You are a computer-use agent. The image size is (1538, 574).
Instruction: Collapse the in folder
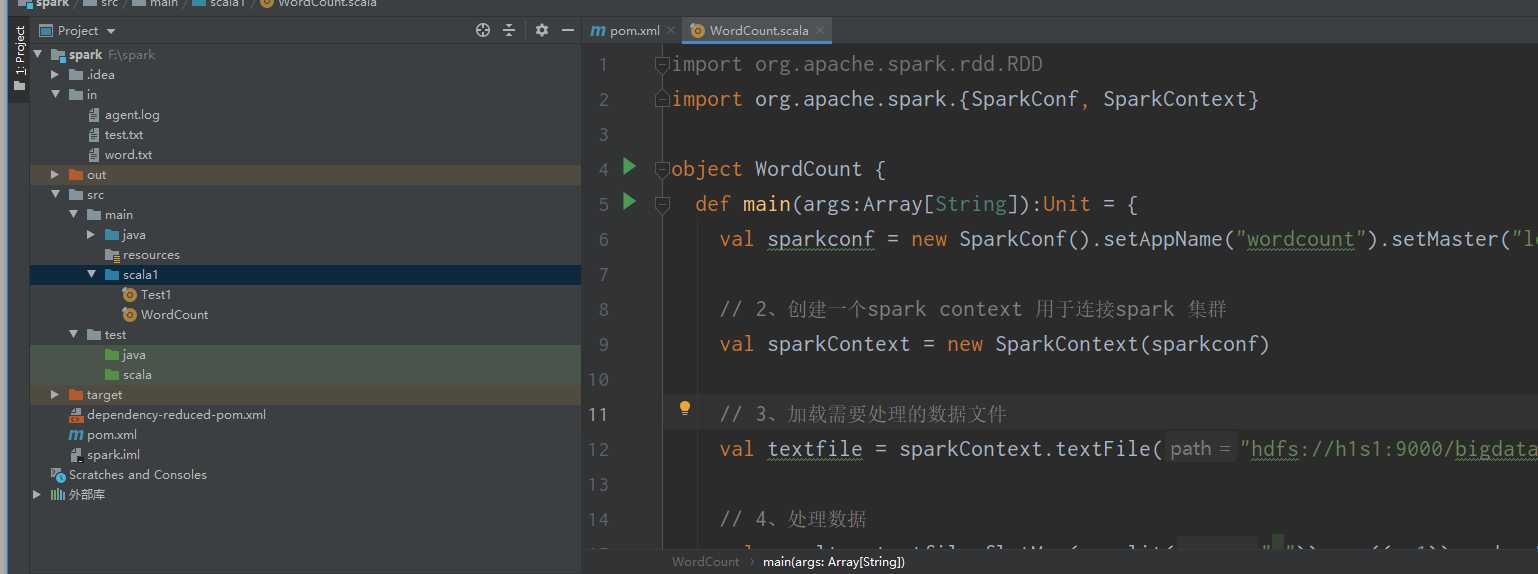click(x=56, y=95)
